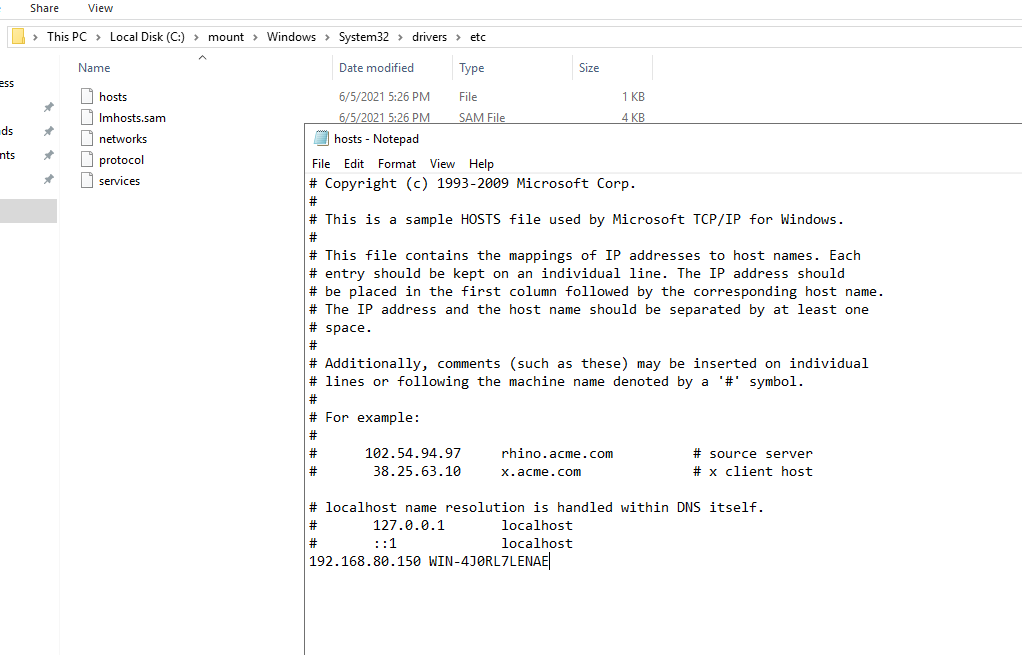Open the Edit menu in Notepad
Screen dimensions: 1022x655
click(354, 163)
